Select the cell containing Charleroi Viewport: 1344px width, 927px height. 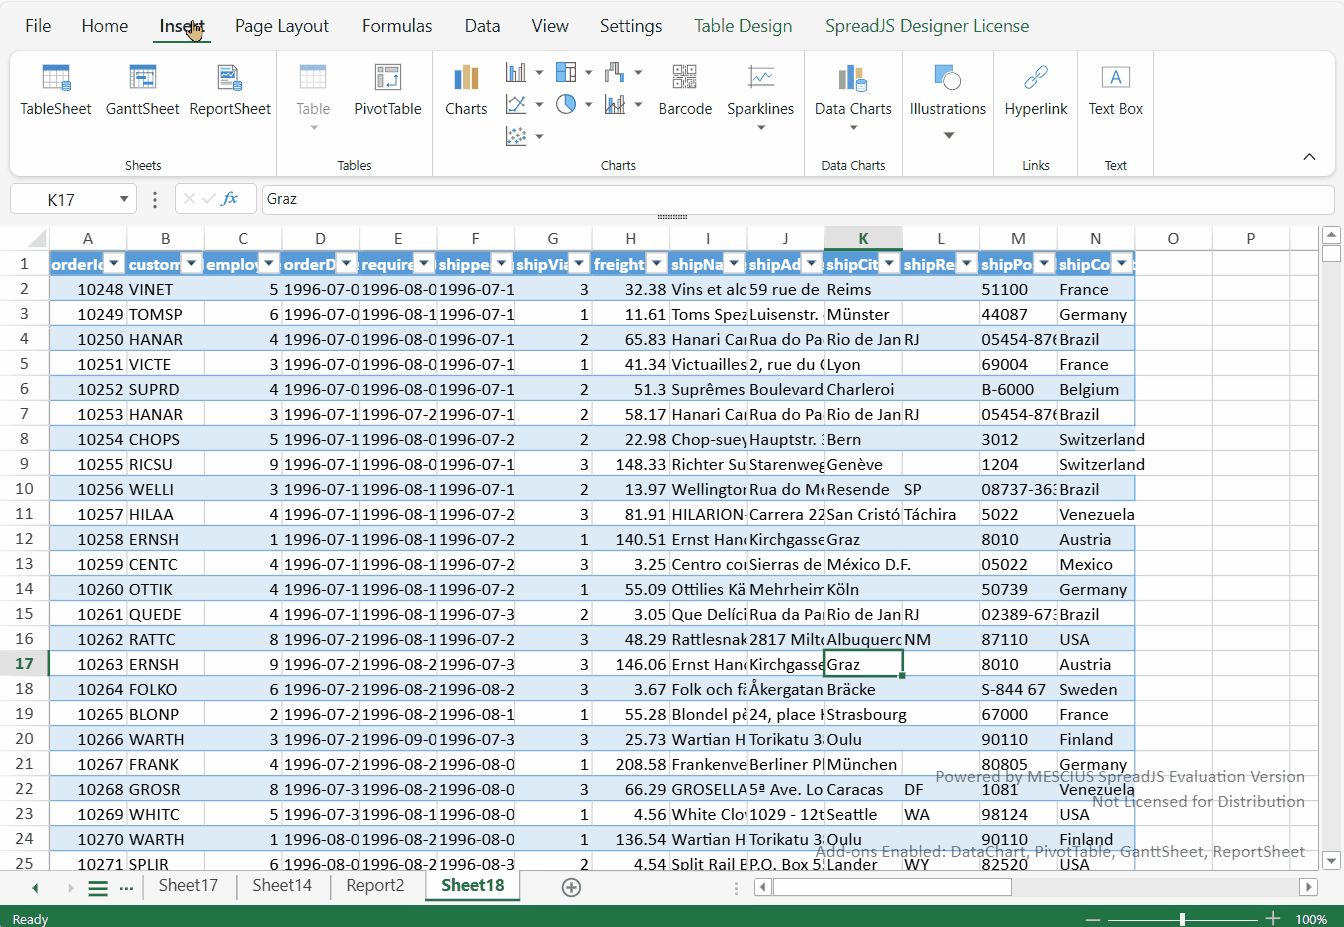coord(863,389)
